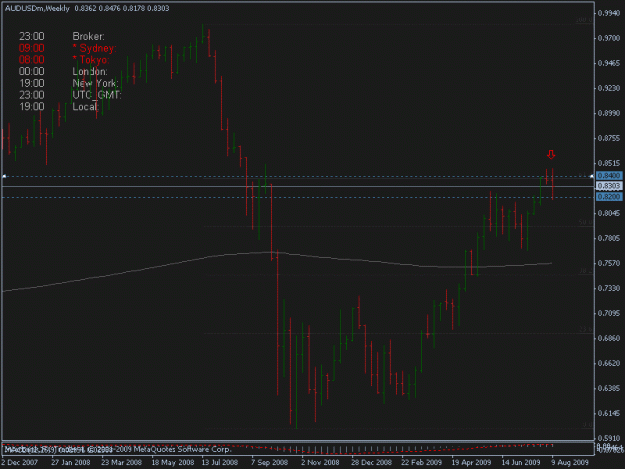Click the 27 Jan 2008 date label

[x=71, y=462]
